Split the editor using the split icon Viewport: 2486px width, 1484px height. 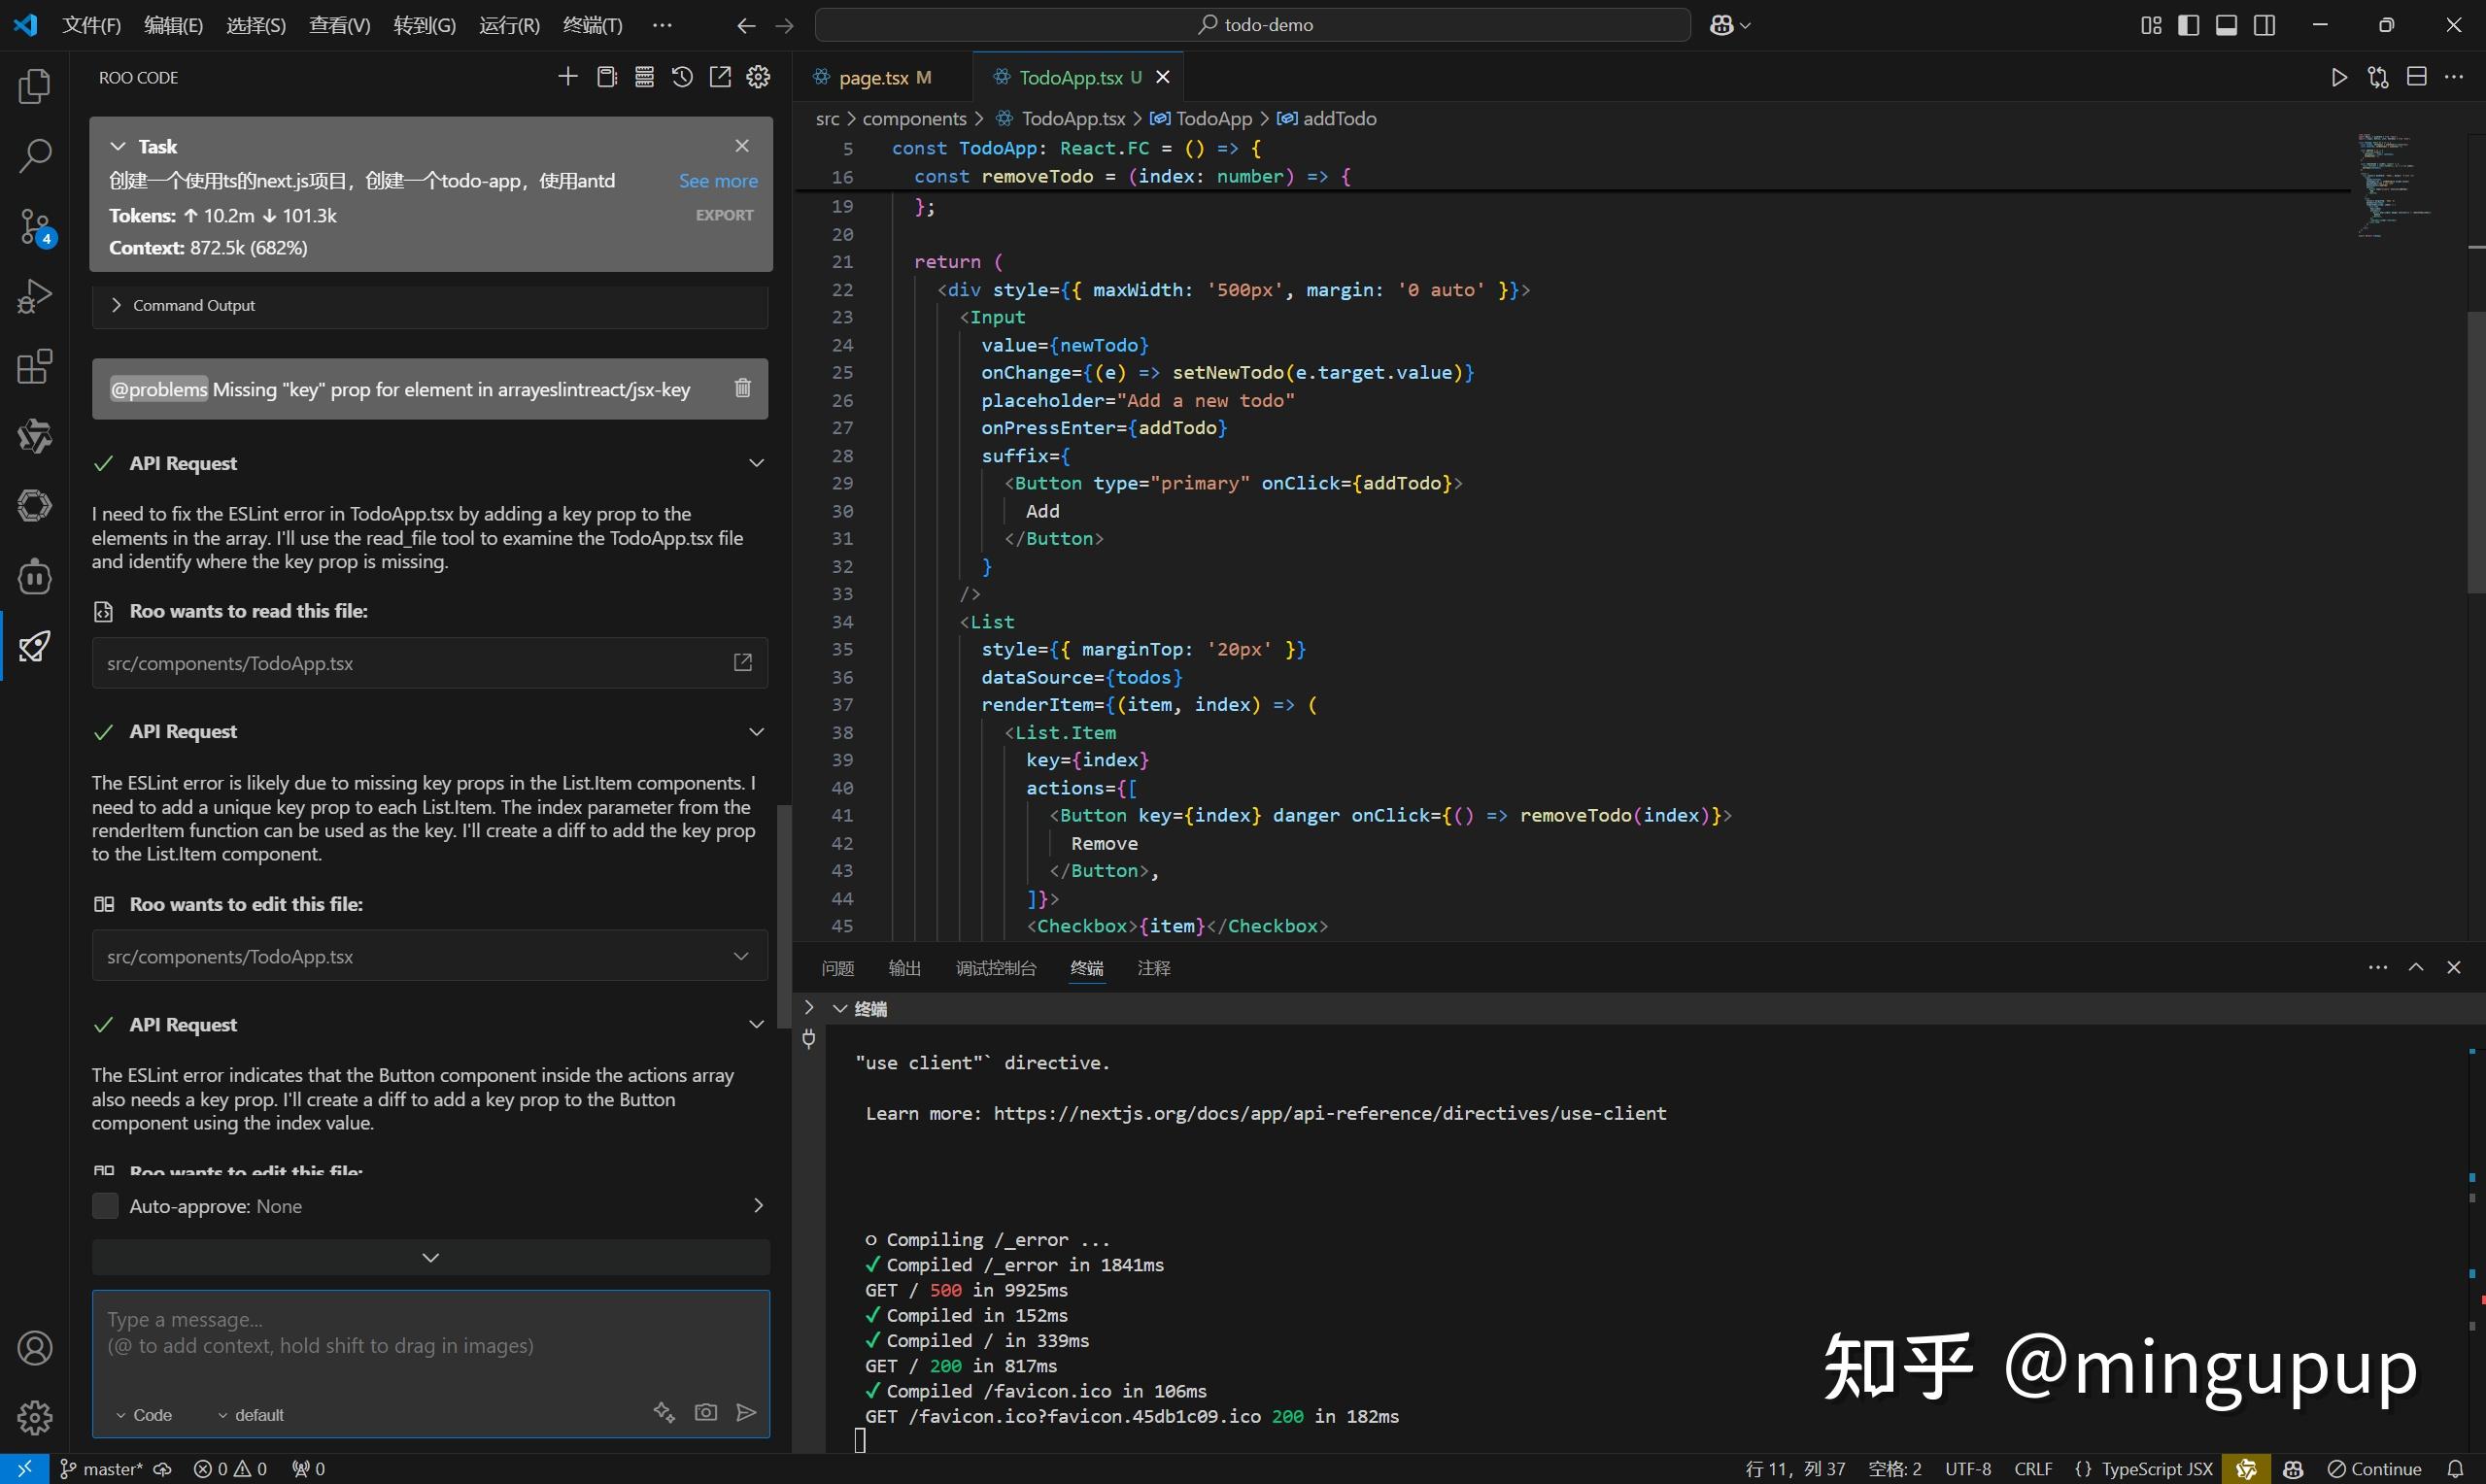[x=2418, y=76]
